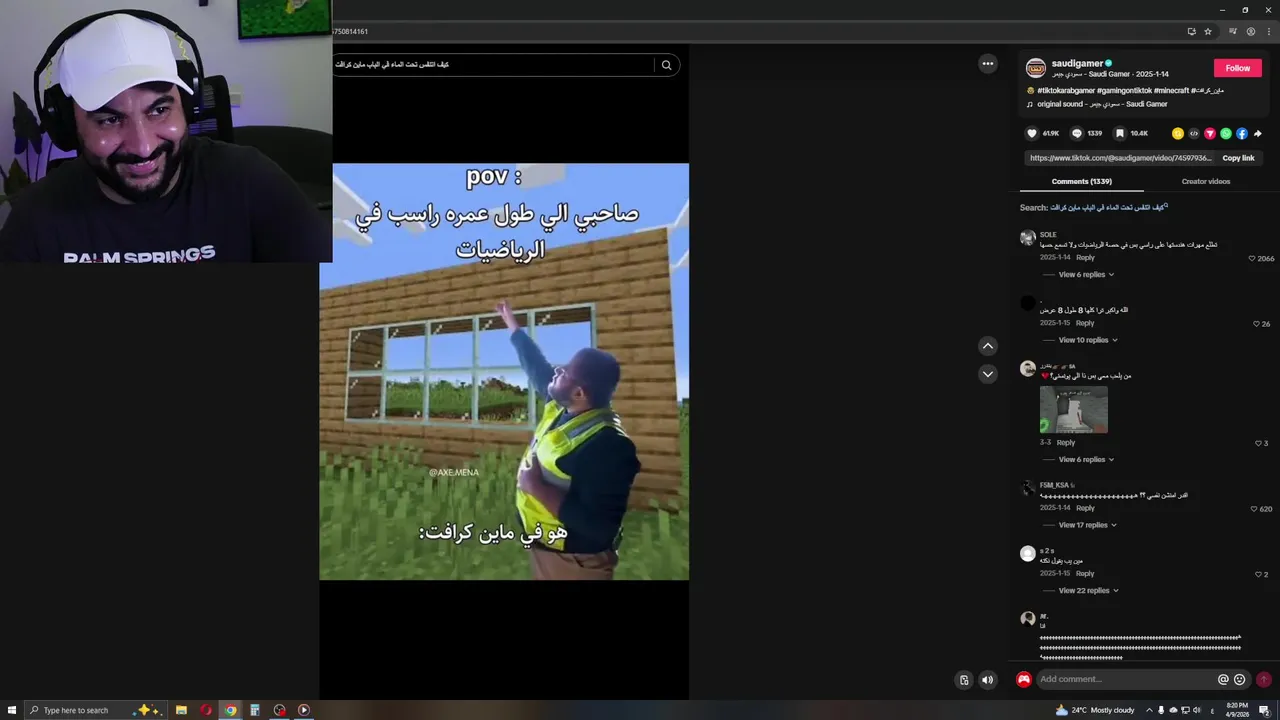
Task: Click the pink Follow button
Action: coord(1238,68)
